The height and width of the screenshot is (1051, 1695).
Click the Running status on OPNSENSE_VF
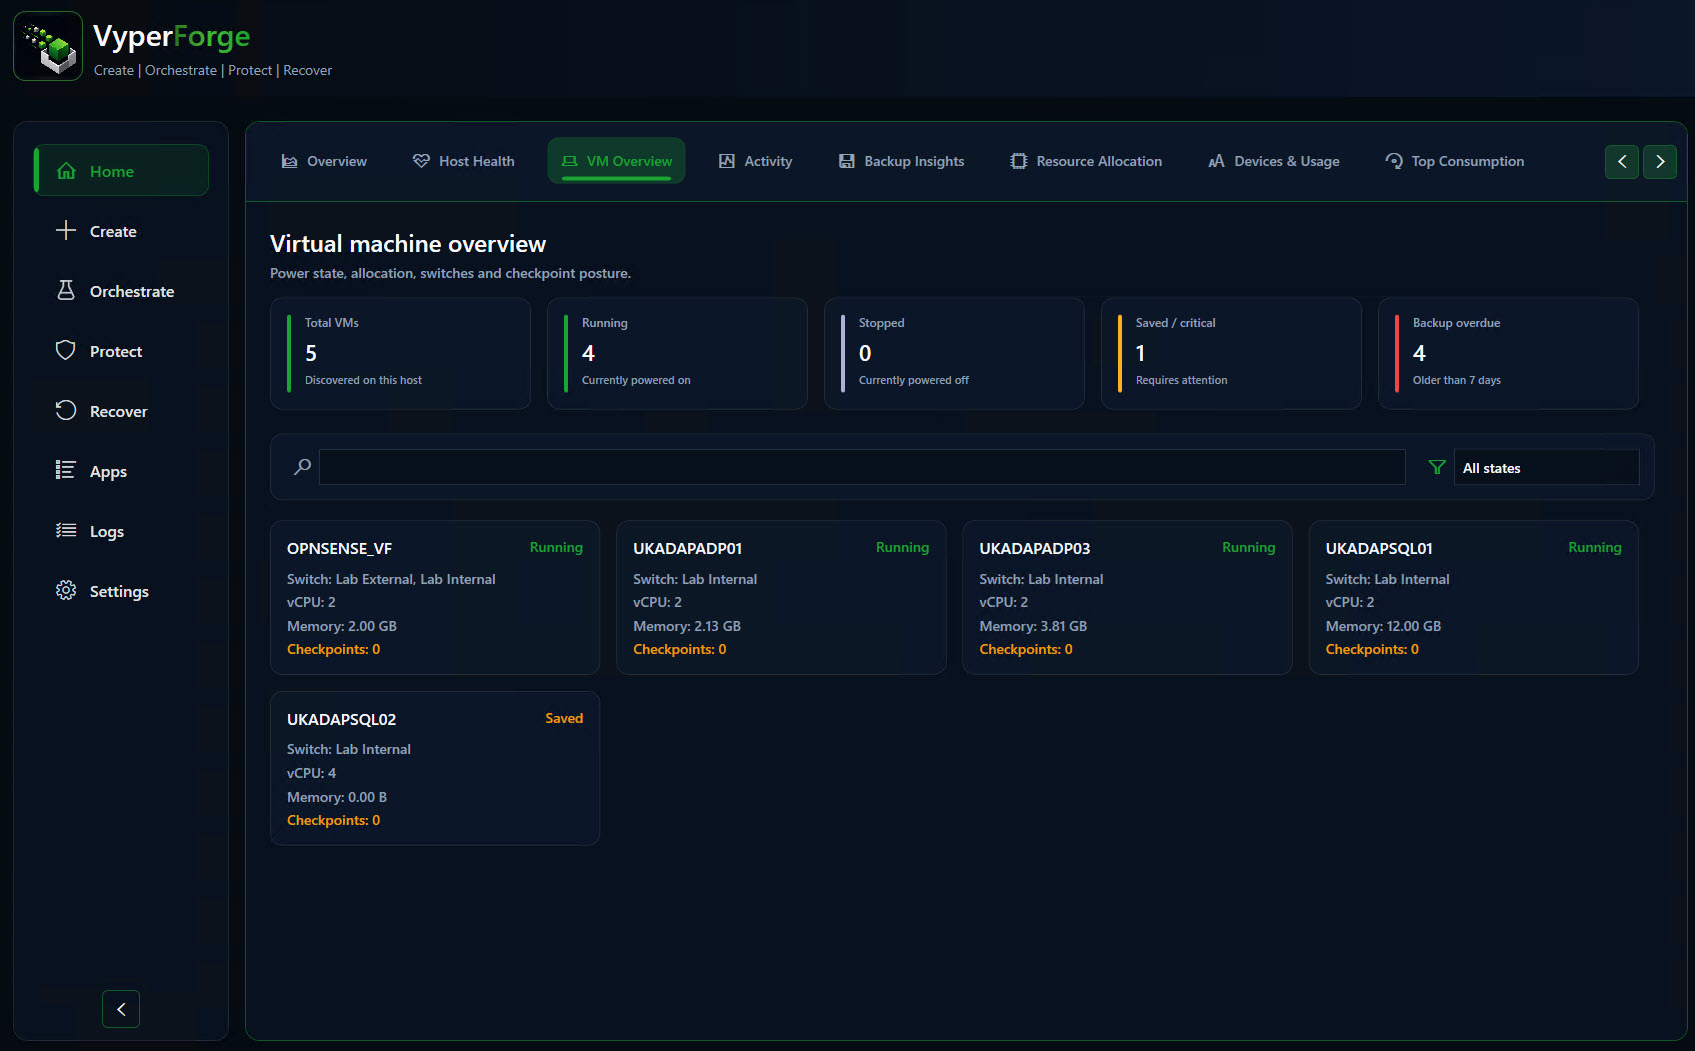pyautogui.click(x=556, y=547)
